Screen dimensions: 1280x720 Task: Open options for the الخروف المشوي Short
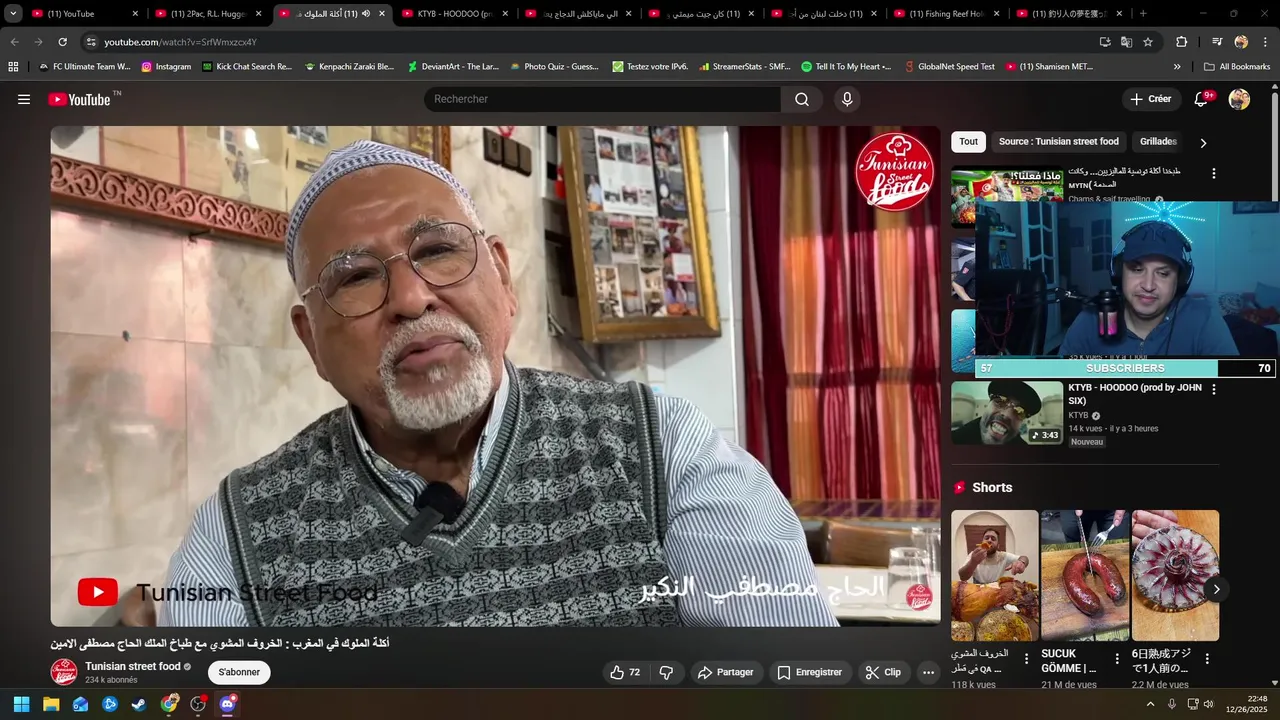[1026, 659]
